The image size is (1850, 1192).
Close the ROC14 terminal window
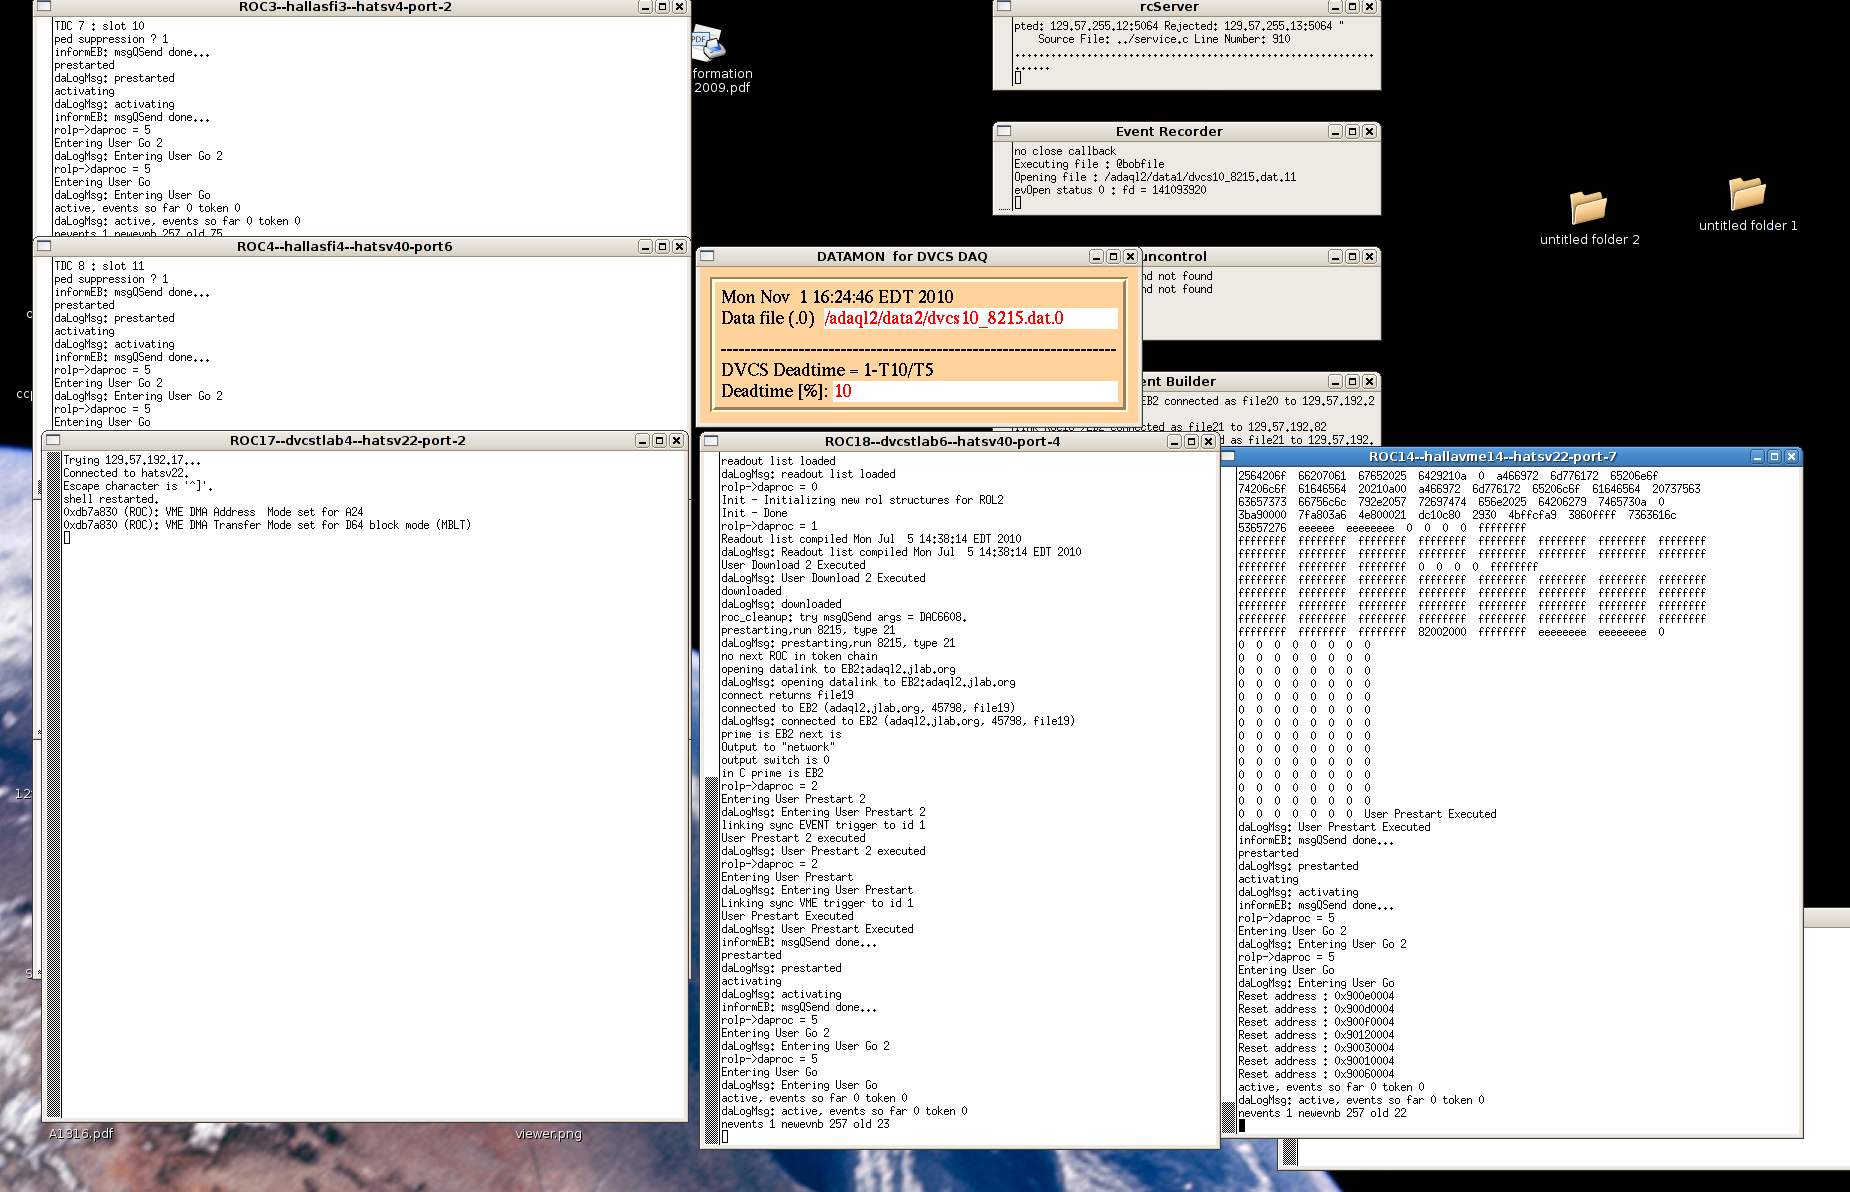1791,456
